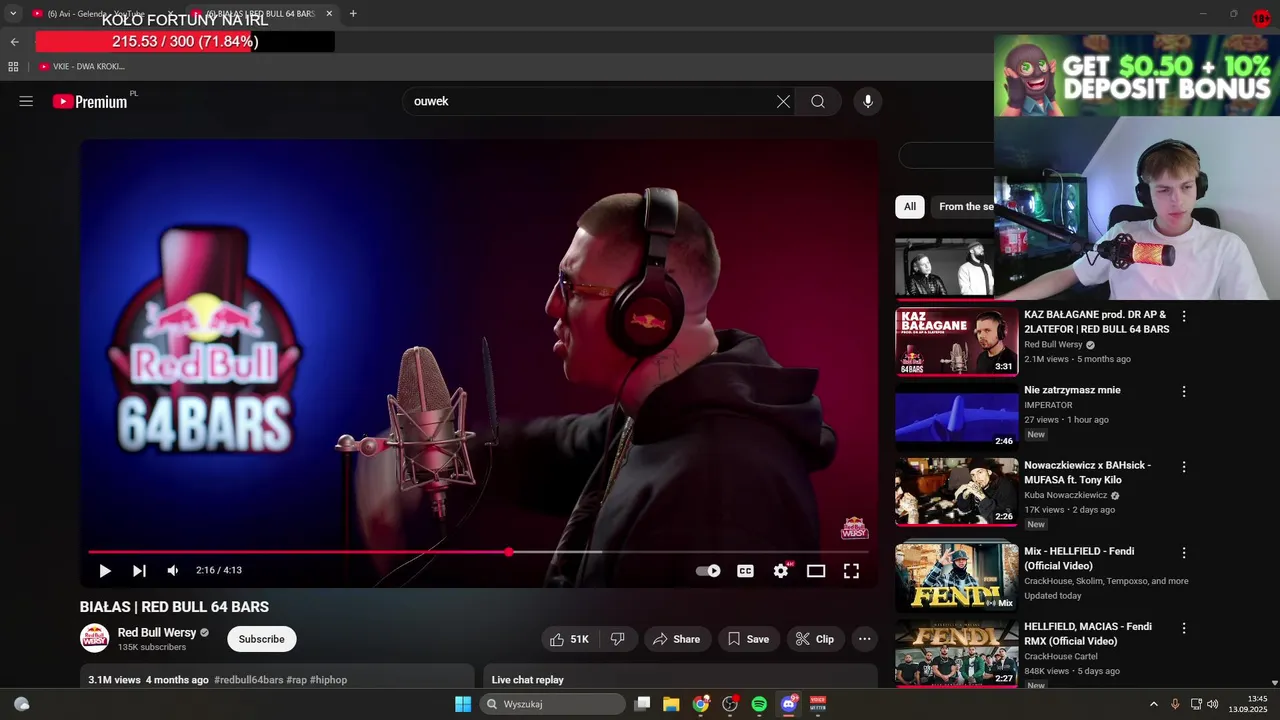The width and height of the screenshot is (1280, 720).
Task: Select the 'From the se...' filter chip
Action: coord(963,207)
